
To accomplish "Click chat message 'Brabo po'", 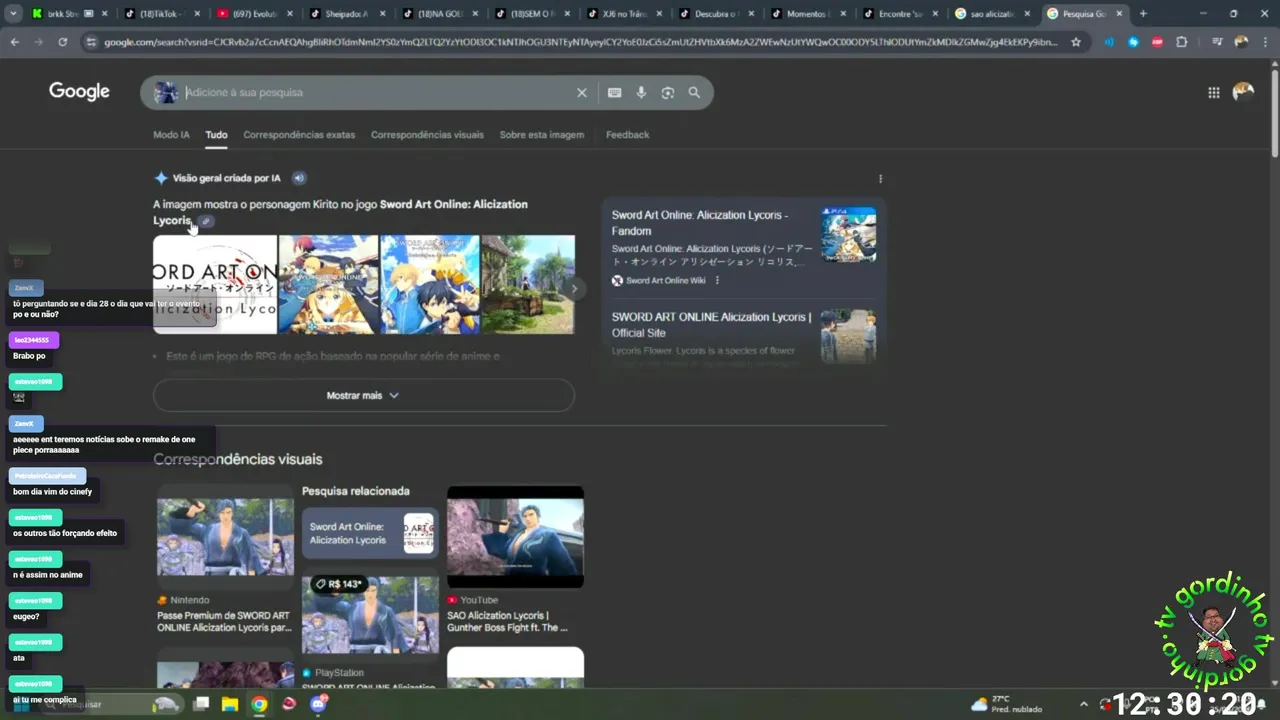I will tap(29, 356).
